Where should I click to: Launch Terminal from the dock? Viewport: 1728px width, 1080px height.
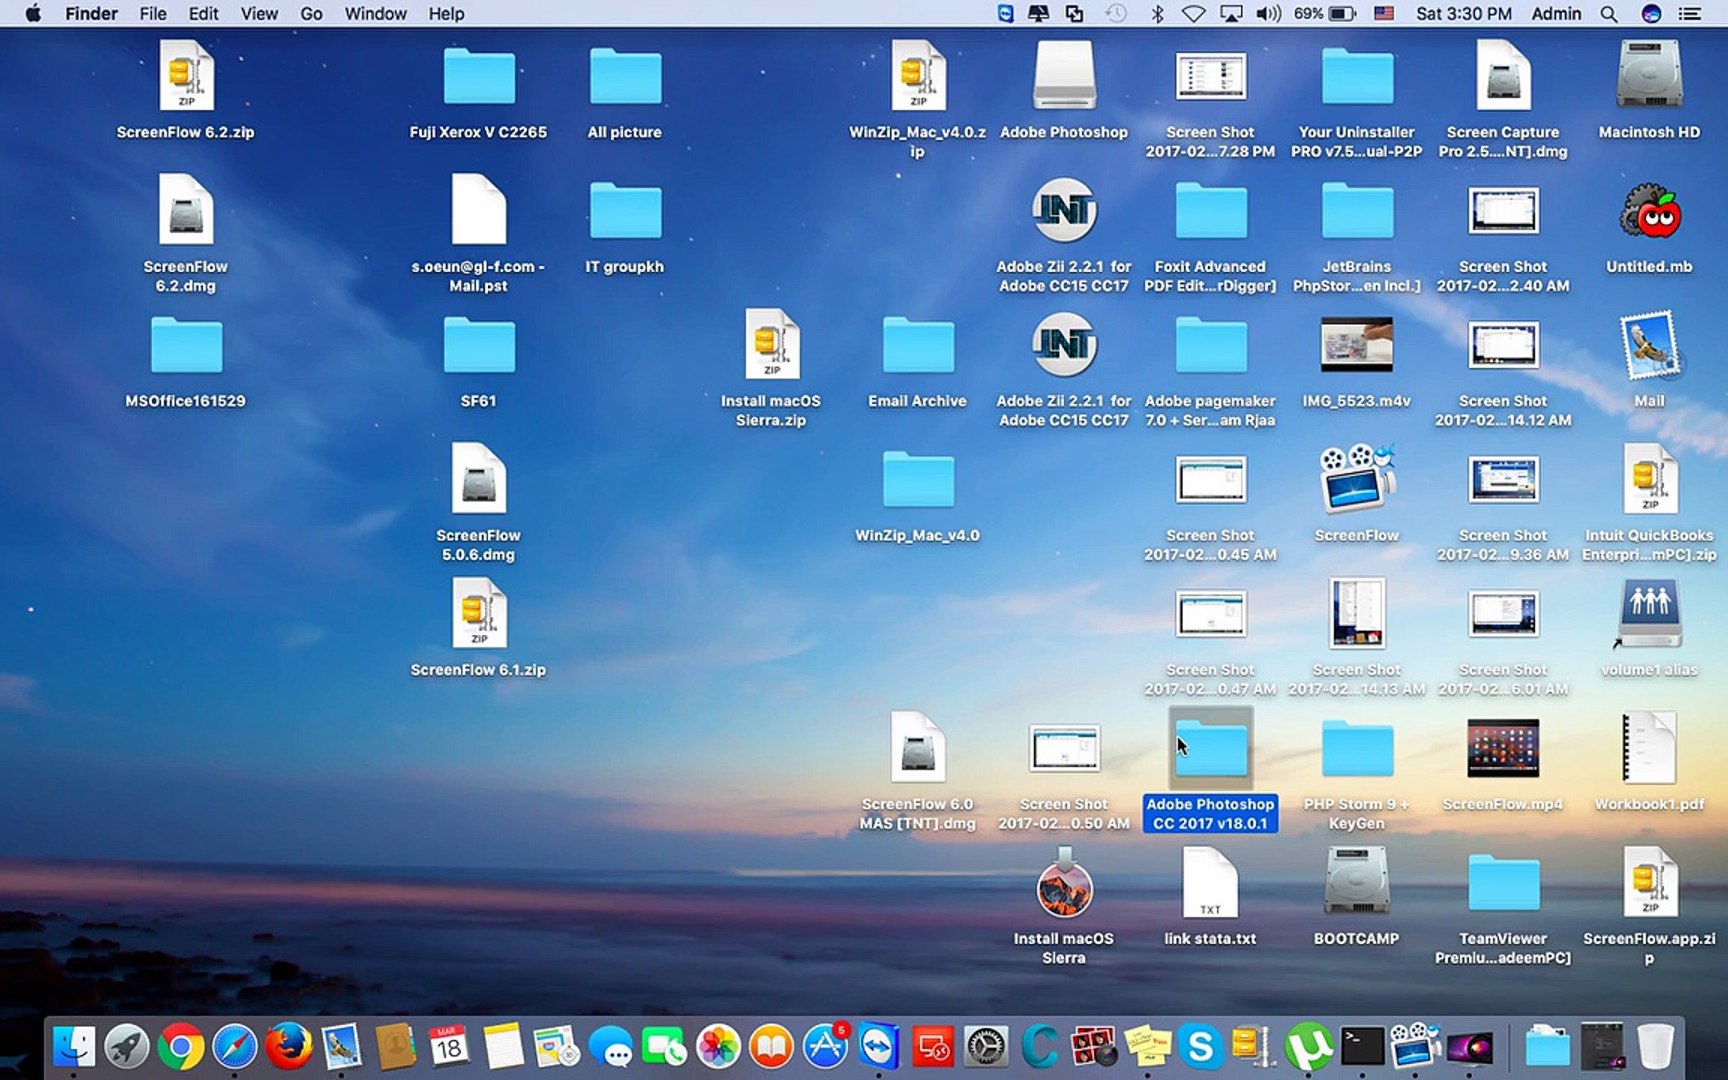tap(1362, 1047)
